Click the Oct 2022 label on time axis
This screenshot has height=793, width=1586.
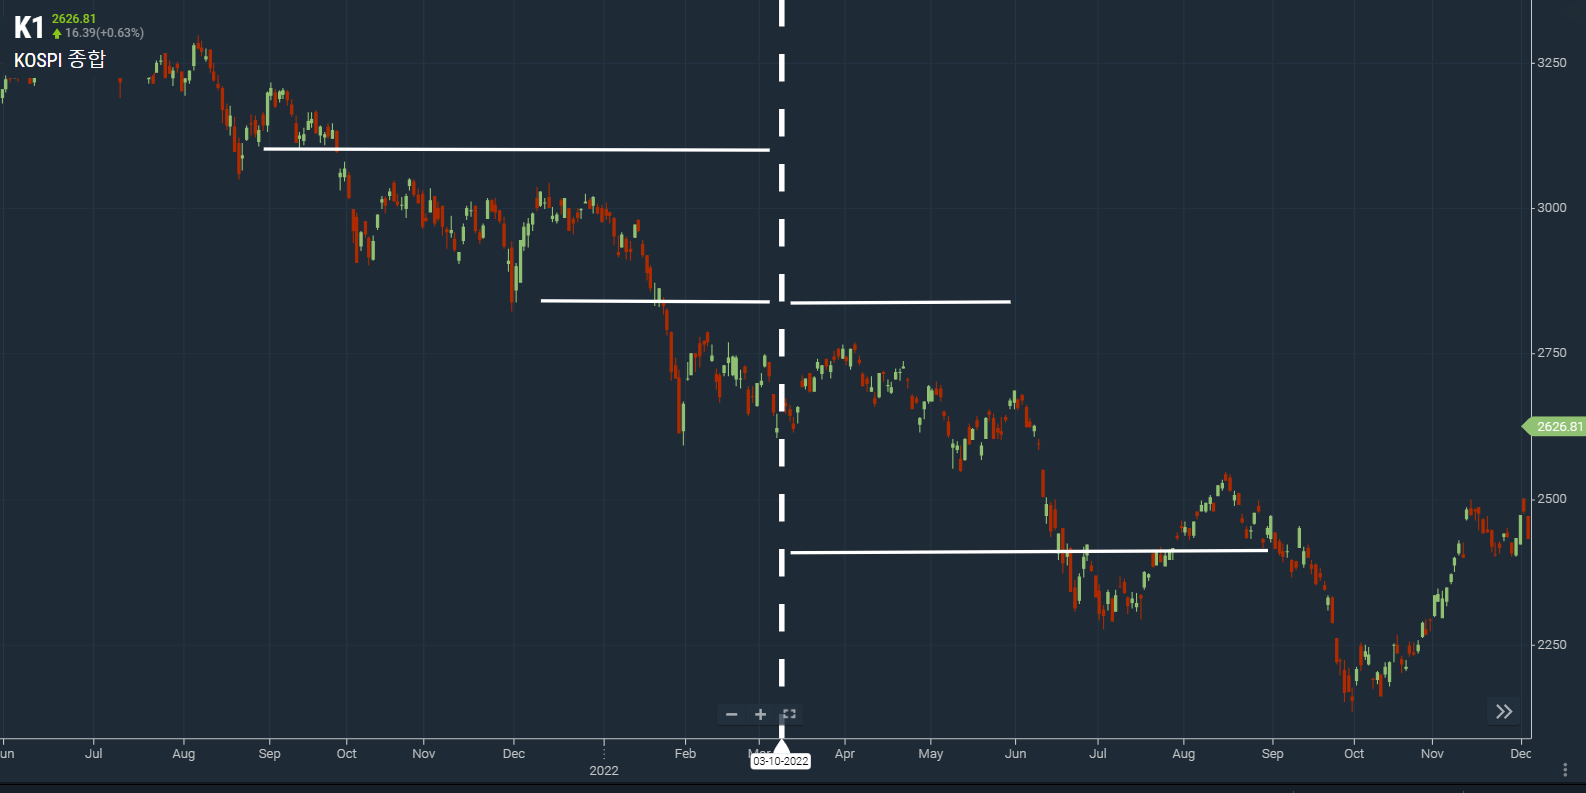(1354, 754)
